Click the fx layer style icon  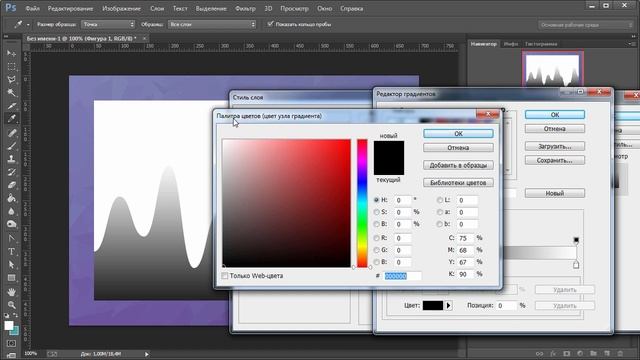tap(553, 353)
